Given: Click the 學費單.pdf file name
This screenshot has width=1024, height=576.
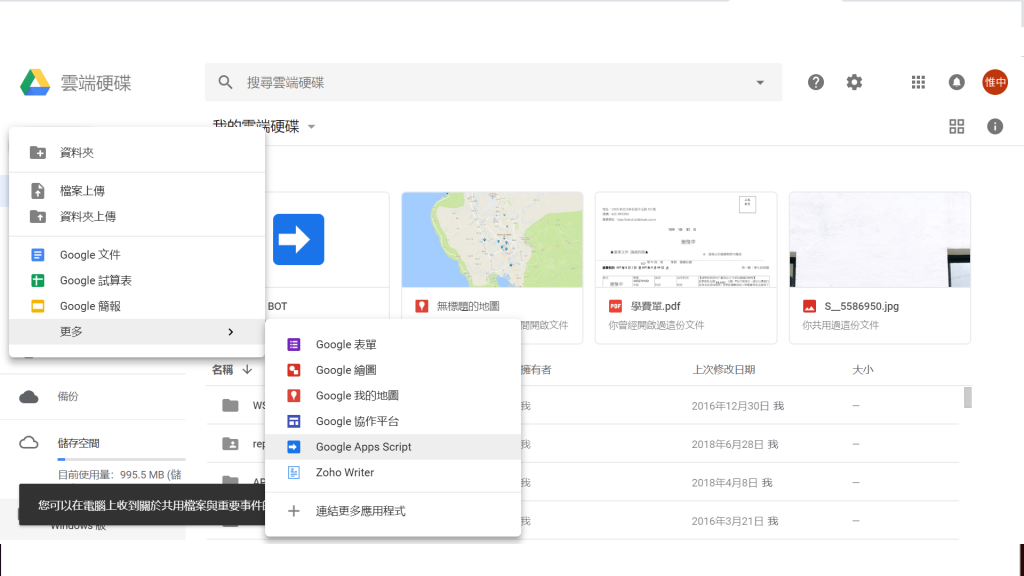Looking at the screenshot, I should point(656,306).
